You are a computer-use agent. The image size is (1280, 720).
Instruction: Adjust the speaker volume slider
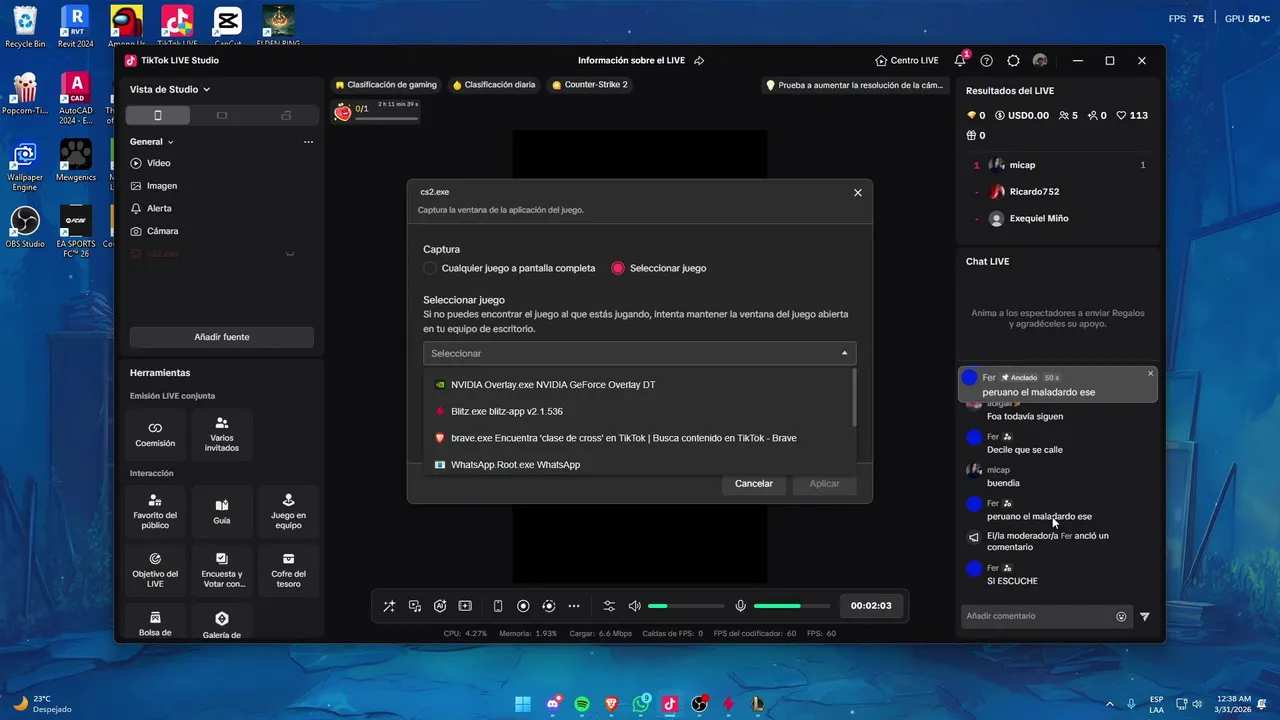click(x=686, y=606)
